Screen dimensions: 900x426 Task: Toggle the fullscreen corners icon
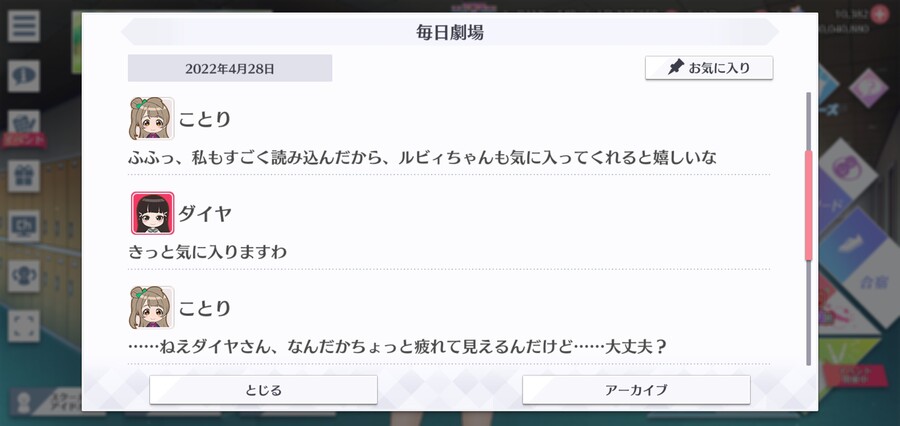(x=24, y=326)
